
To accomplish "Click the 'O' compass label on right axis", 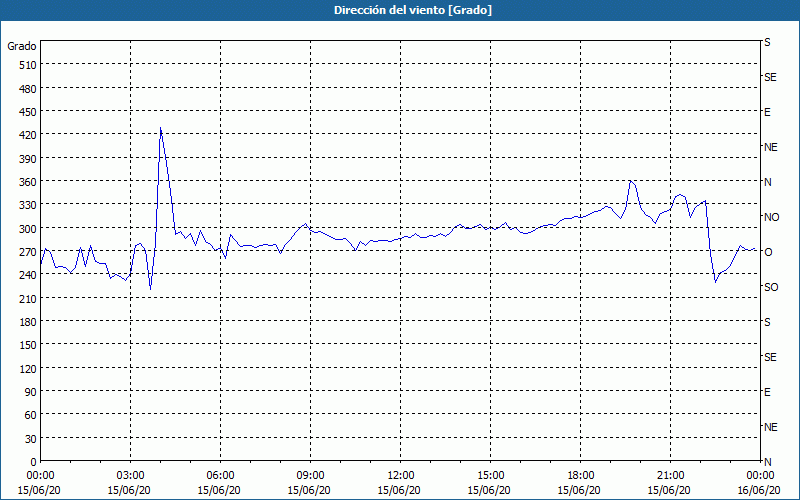I will [x=768, y=252].
